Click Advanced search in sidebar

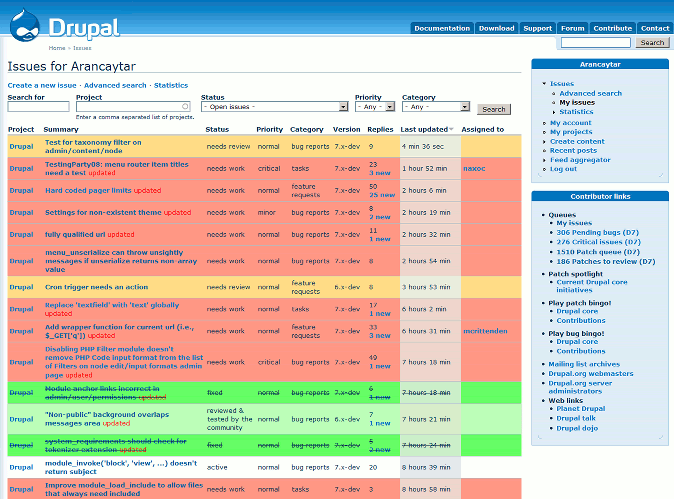(590, 93)
